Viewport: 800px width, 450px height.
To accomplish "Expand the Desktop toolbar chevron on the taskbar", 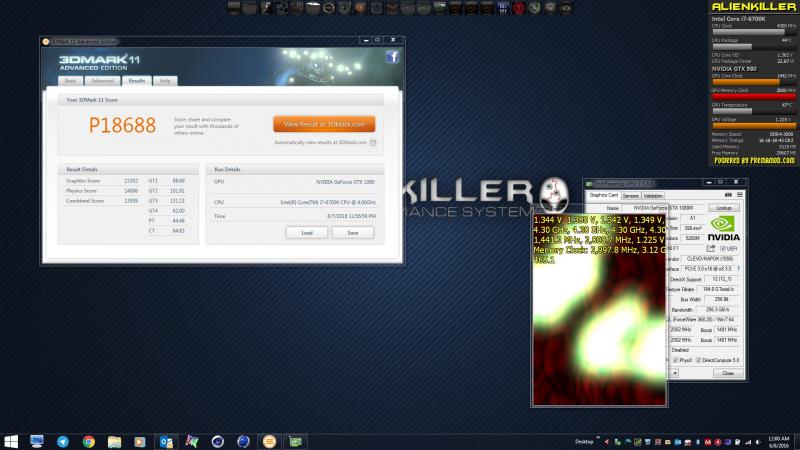I will coord(597,438).
